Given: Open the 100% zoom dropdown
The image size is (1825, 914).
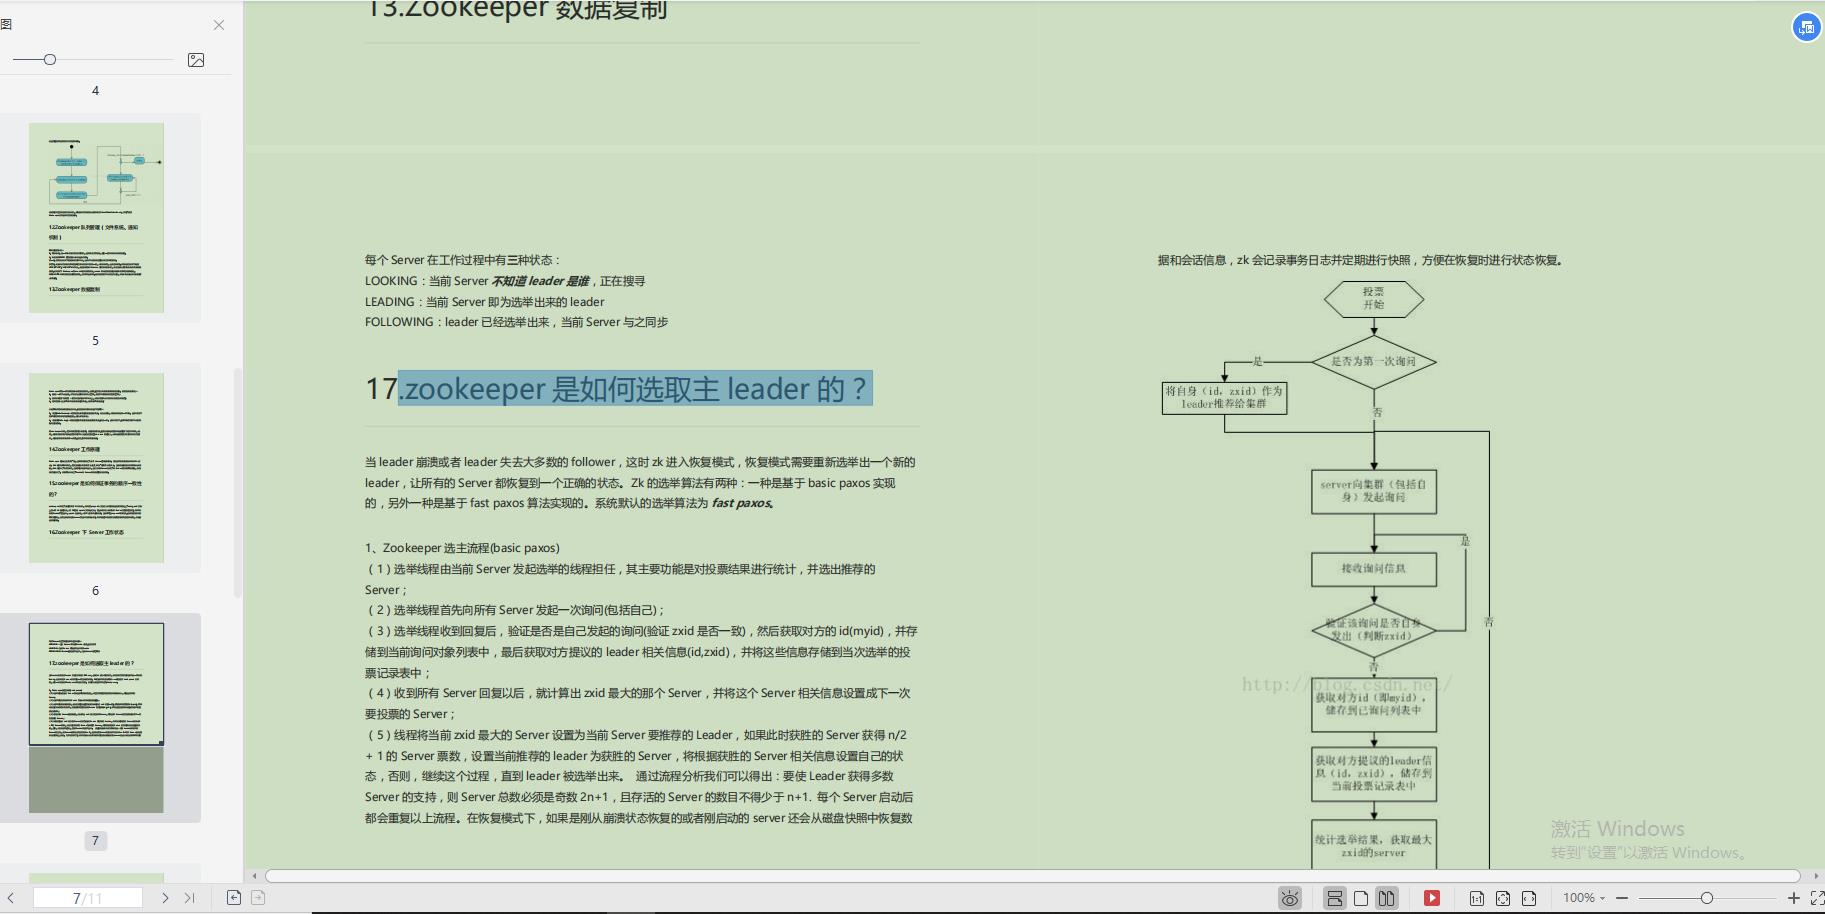Looking at the screenshot, I should coord(1584,898).
